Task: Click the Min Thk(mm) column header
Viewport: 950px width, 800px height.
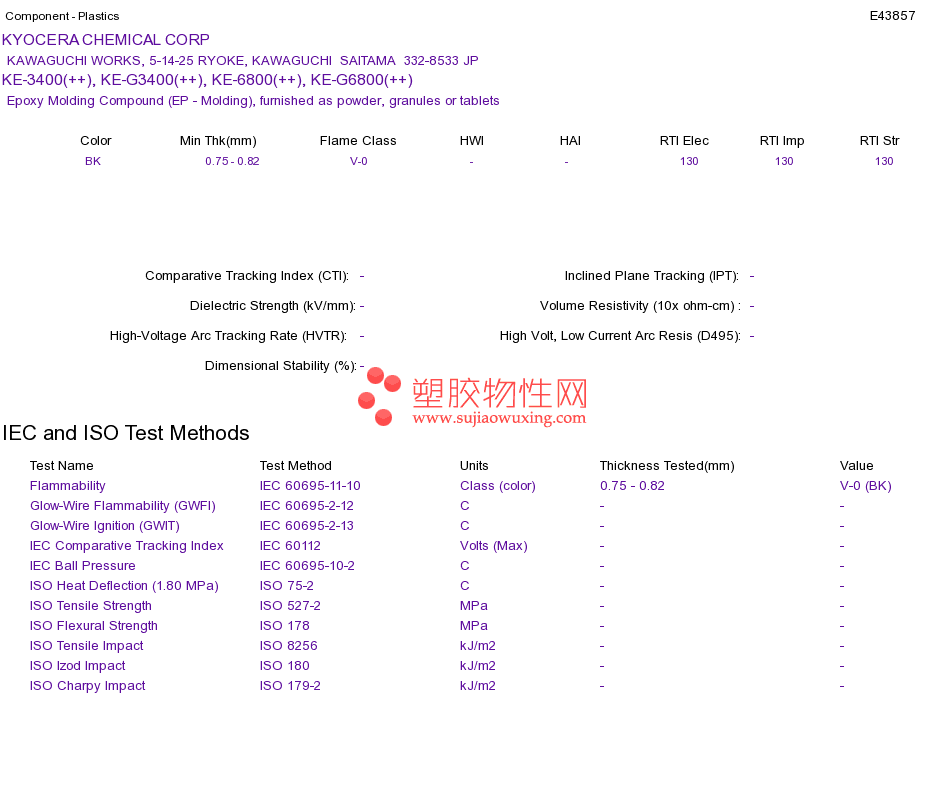Action: 218,141
